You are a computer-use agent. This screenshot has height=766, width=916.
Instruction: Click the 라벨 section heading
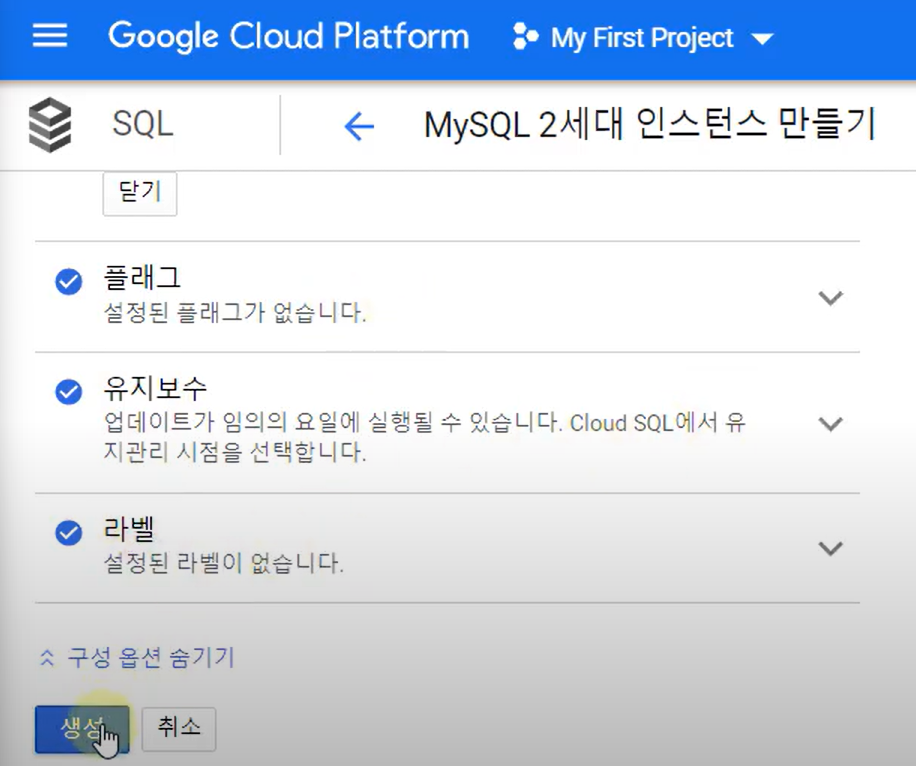coord(129,529)
